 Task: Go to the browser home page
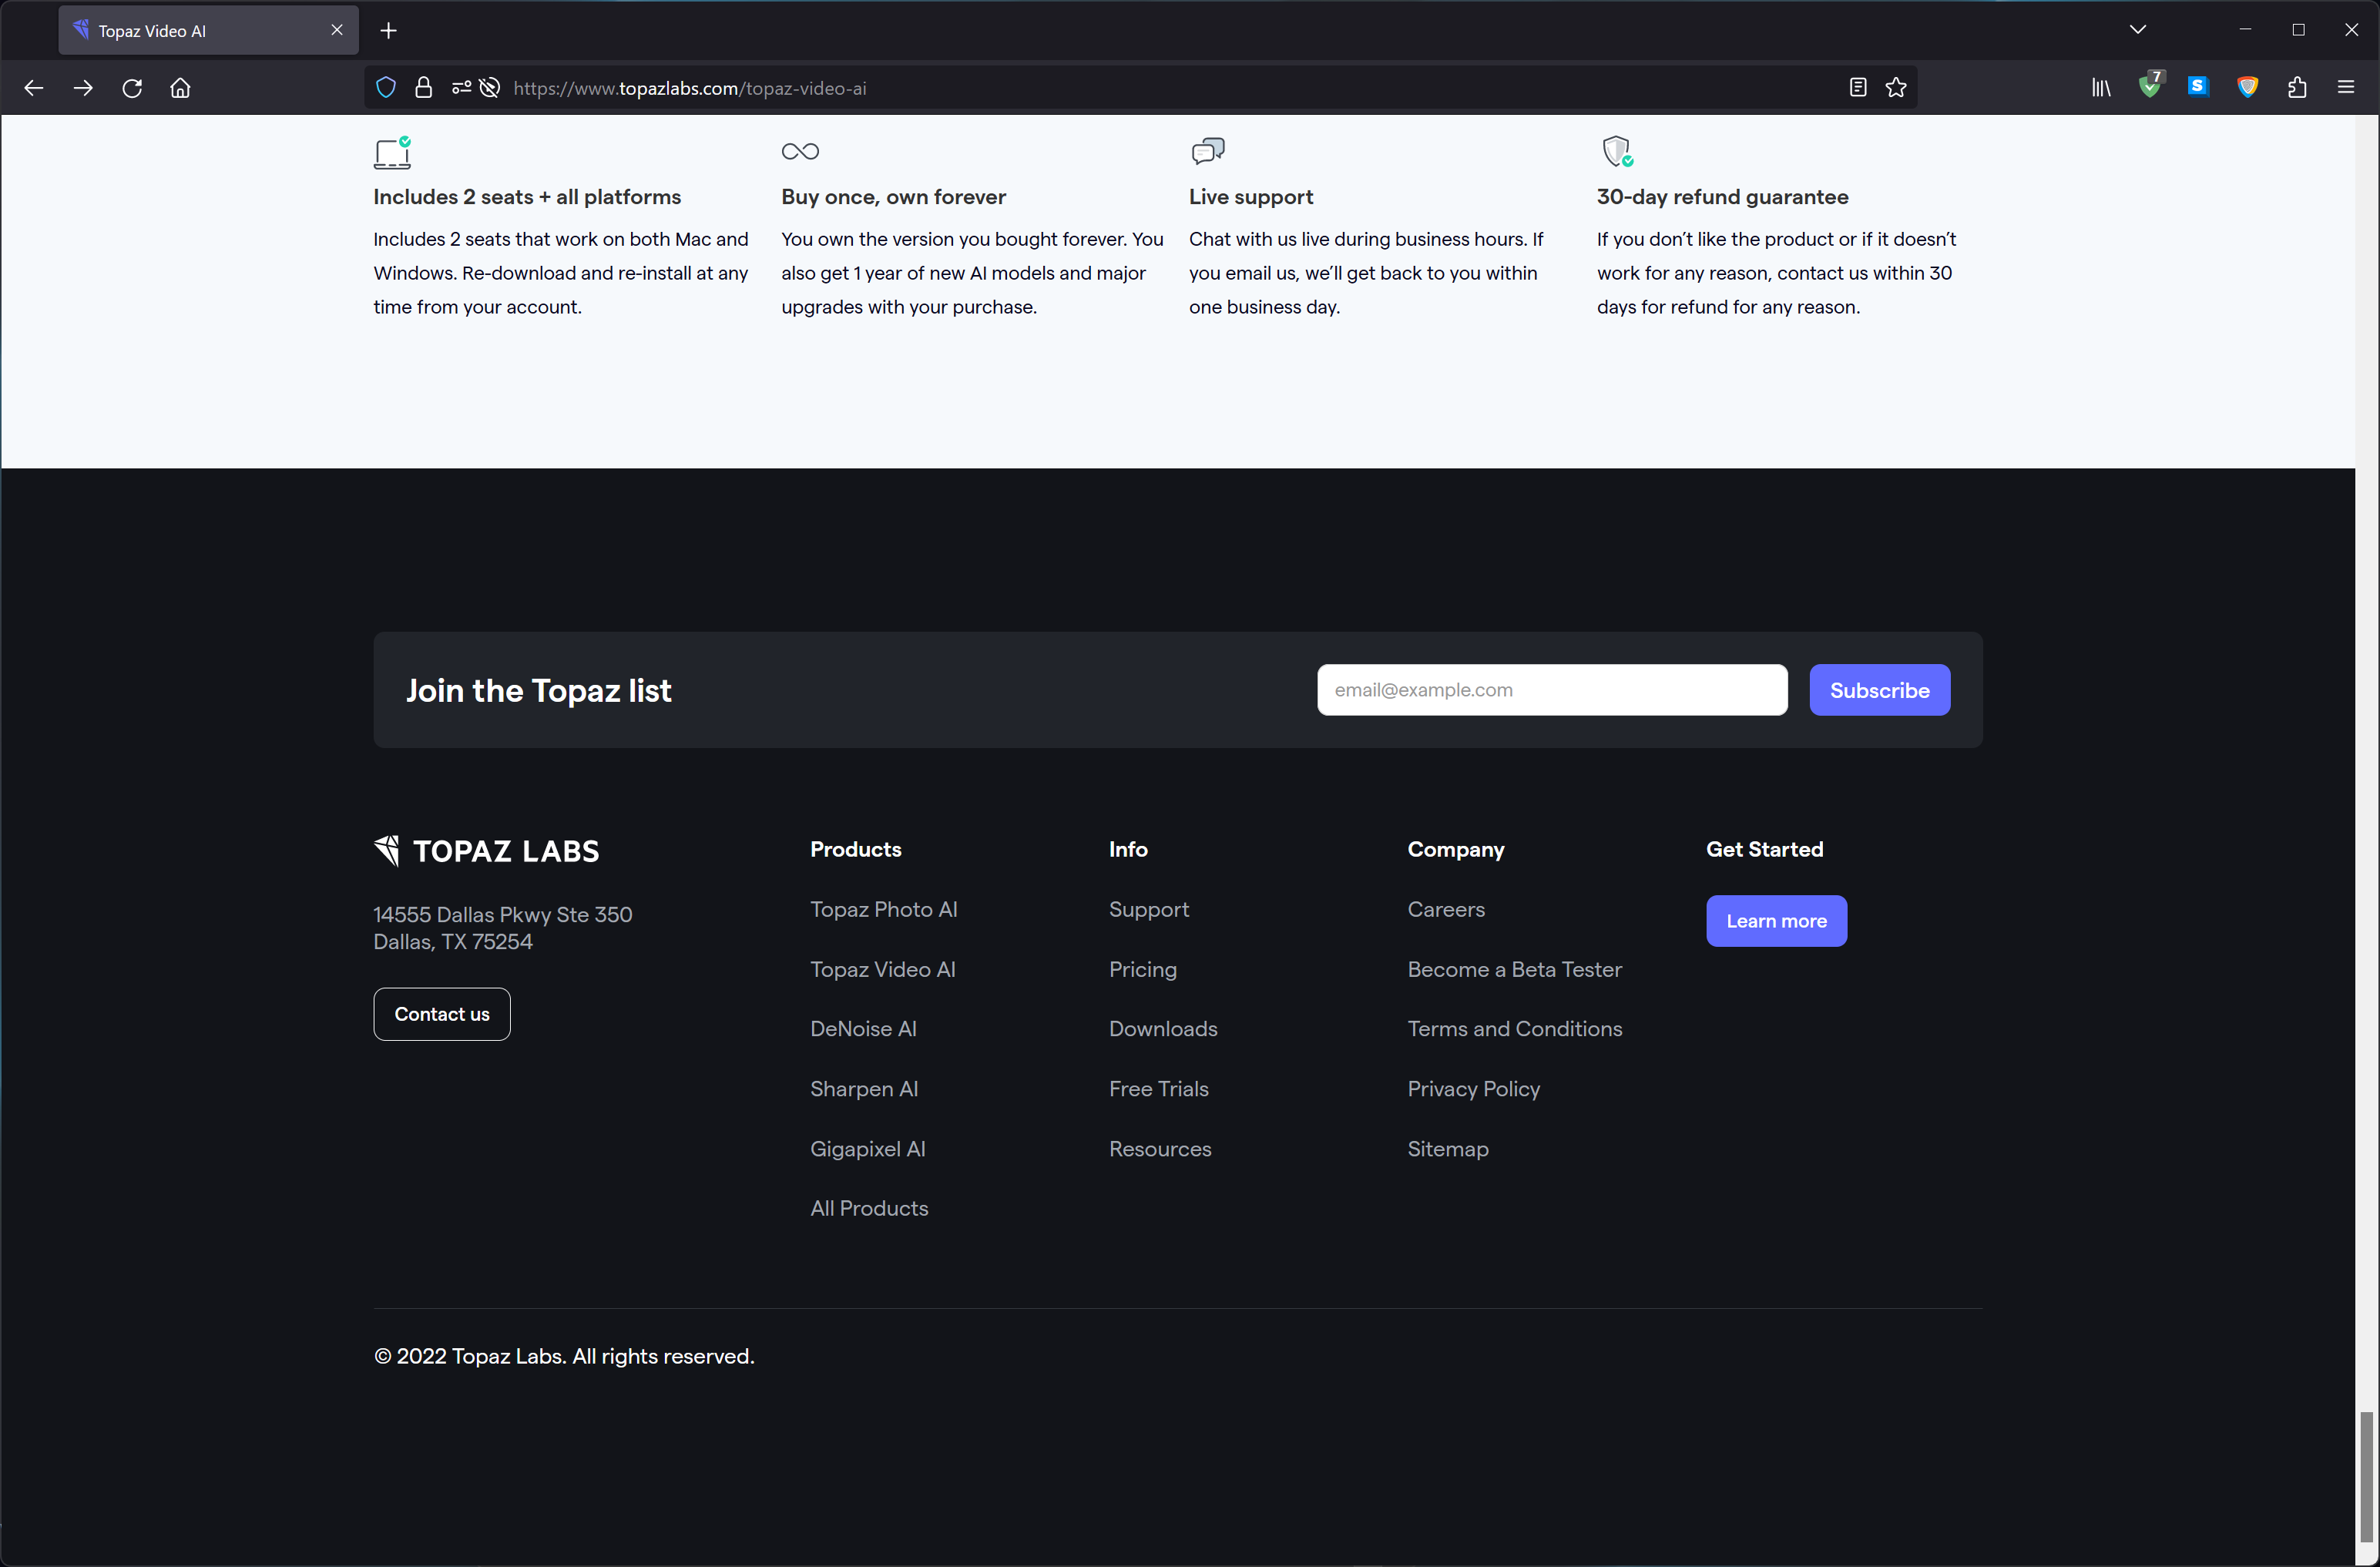point(180,88)
